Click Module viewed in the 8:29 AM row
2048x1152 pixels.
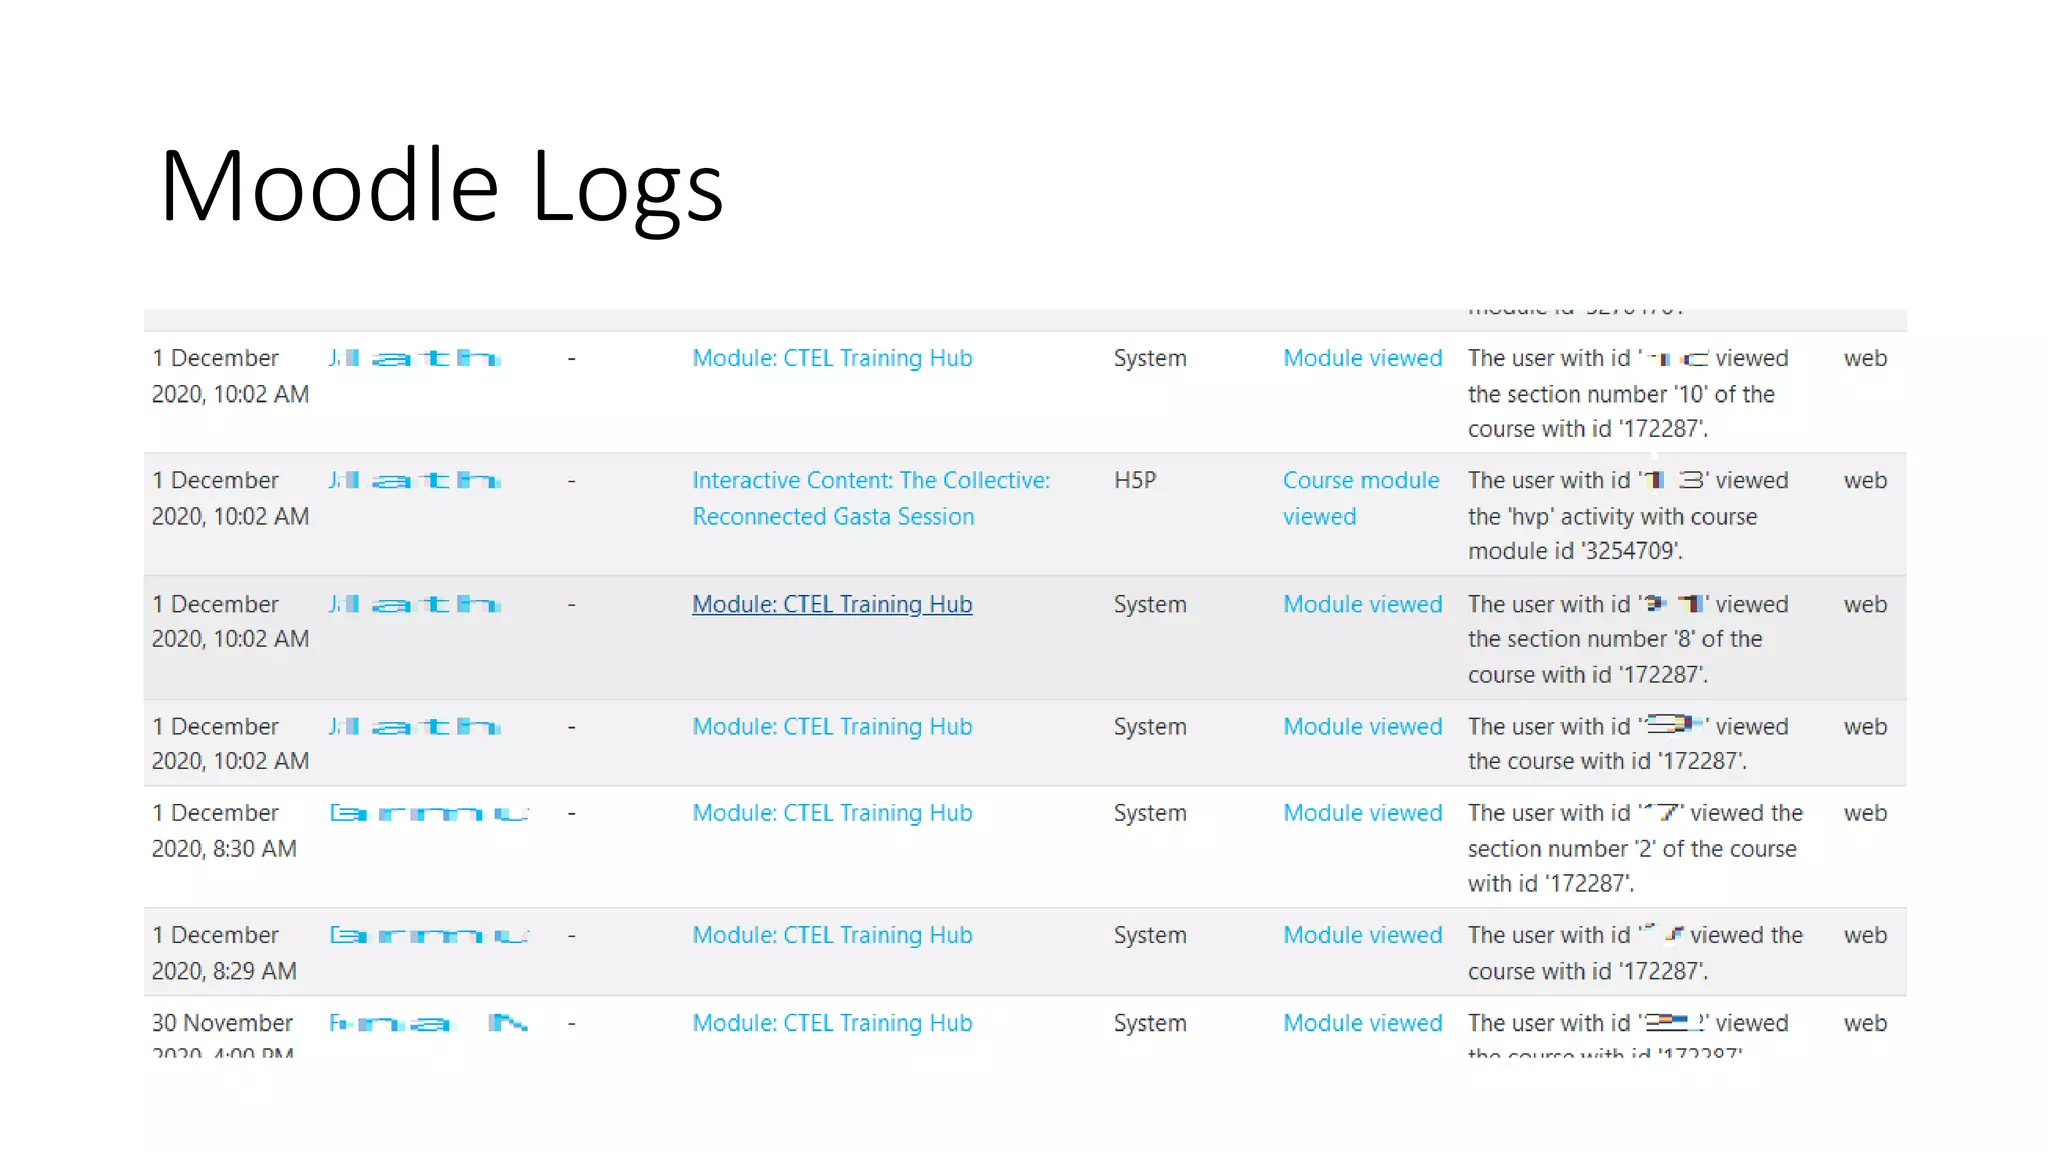click(x=1363, y=935)
